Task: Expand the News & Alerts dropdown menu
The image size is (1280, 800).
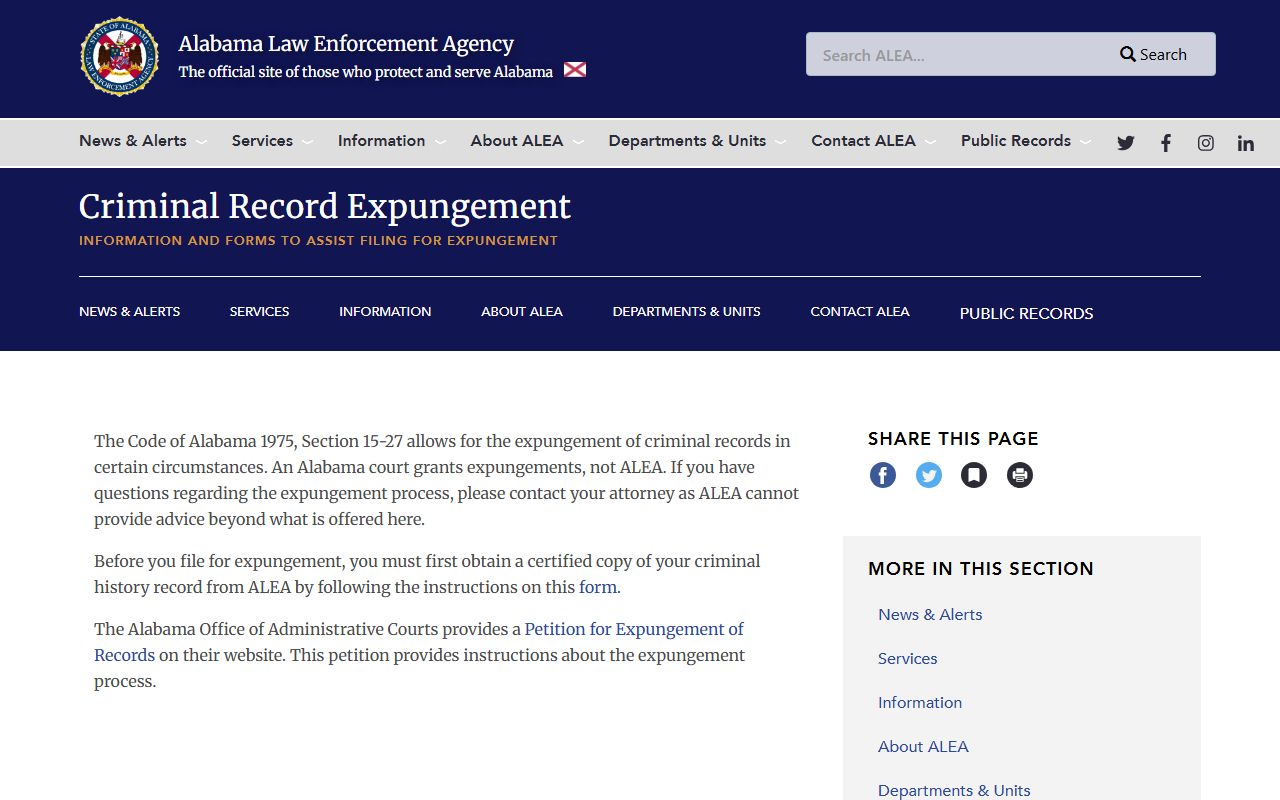Action: (x=143, y=141)
